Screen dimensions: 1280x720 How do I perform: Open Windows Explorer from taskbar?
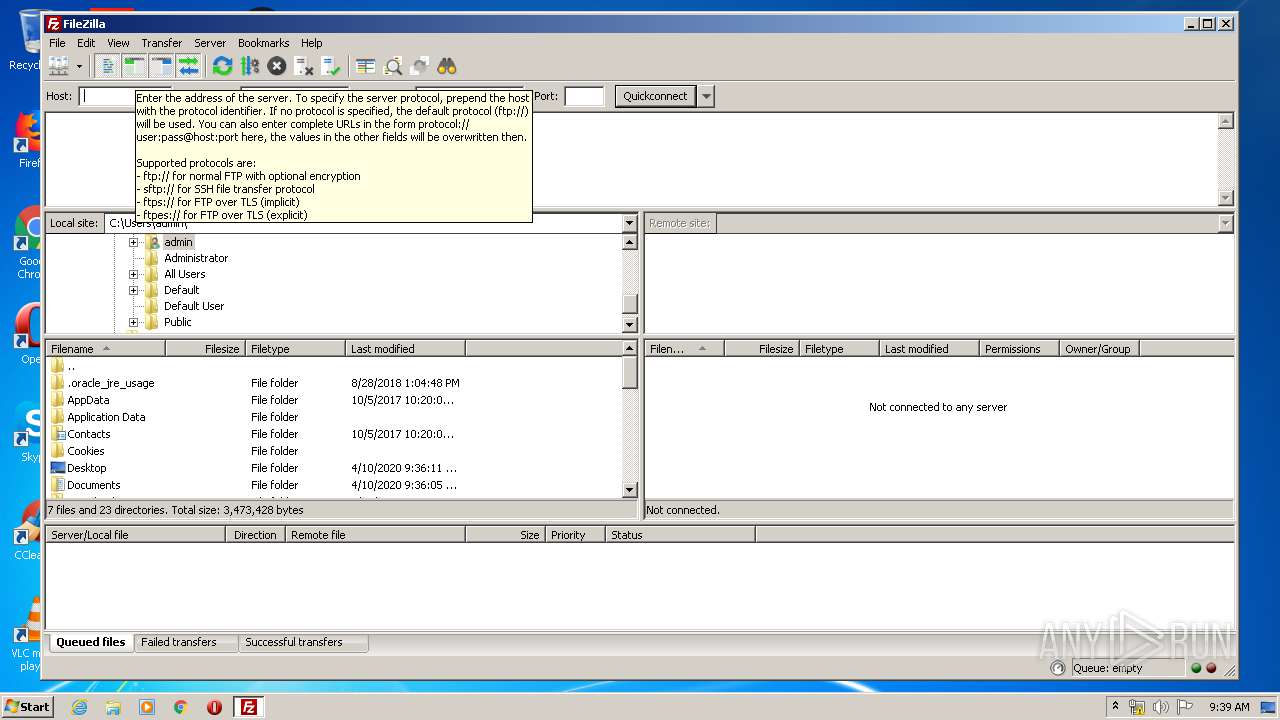[x=113, y=707]
